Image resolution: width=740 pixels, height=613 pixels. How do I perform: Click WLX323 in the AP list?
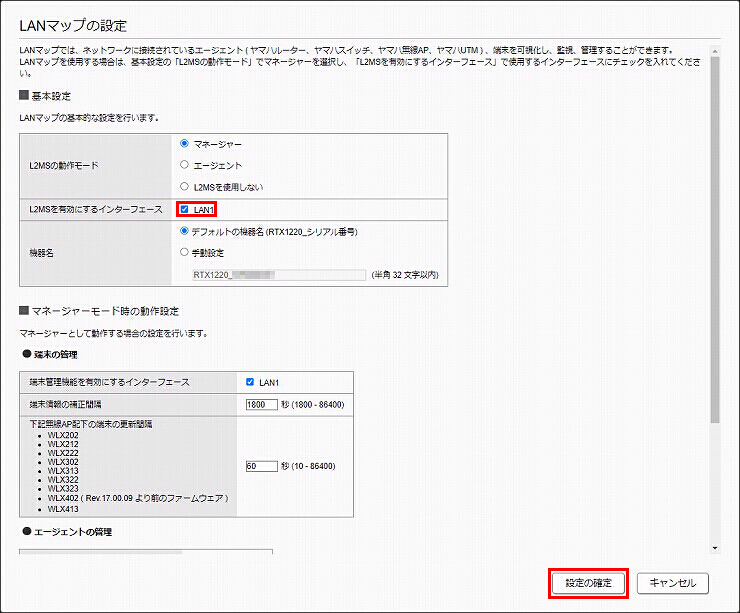(63, 488)
